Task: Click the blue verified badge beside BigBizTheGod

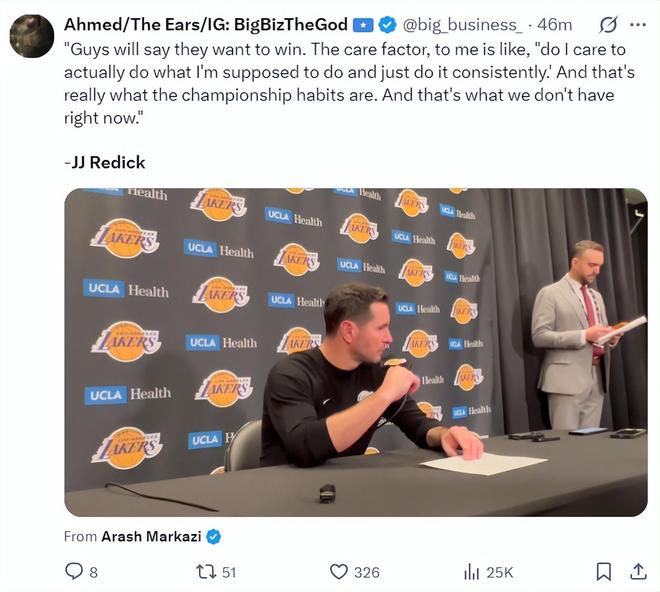Action: point(387,24)
